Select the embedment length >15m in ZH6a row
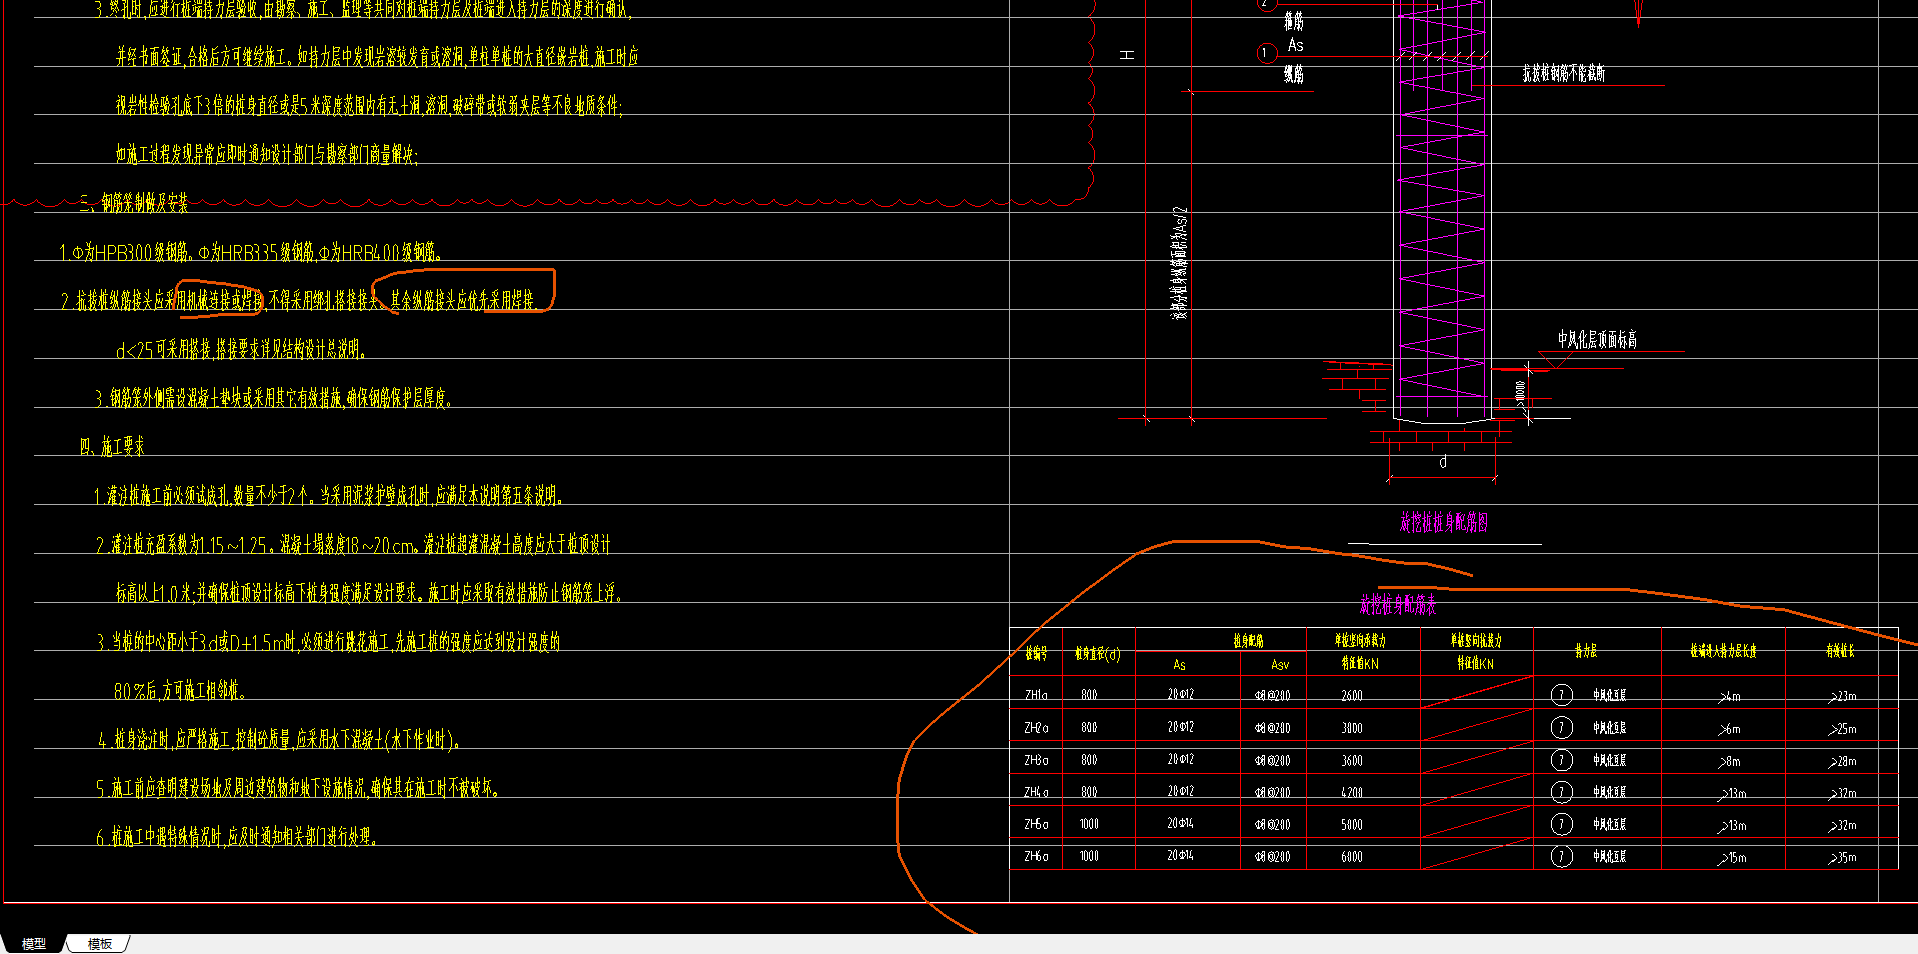The width and height of the screenshot is (1918, 954). pos(1733,858)
